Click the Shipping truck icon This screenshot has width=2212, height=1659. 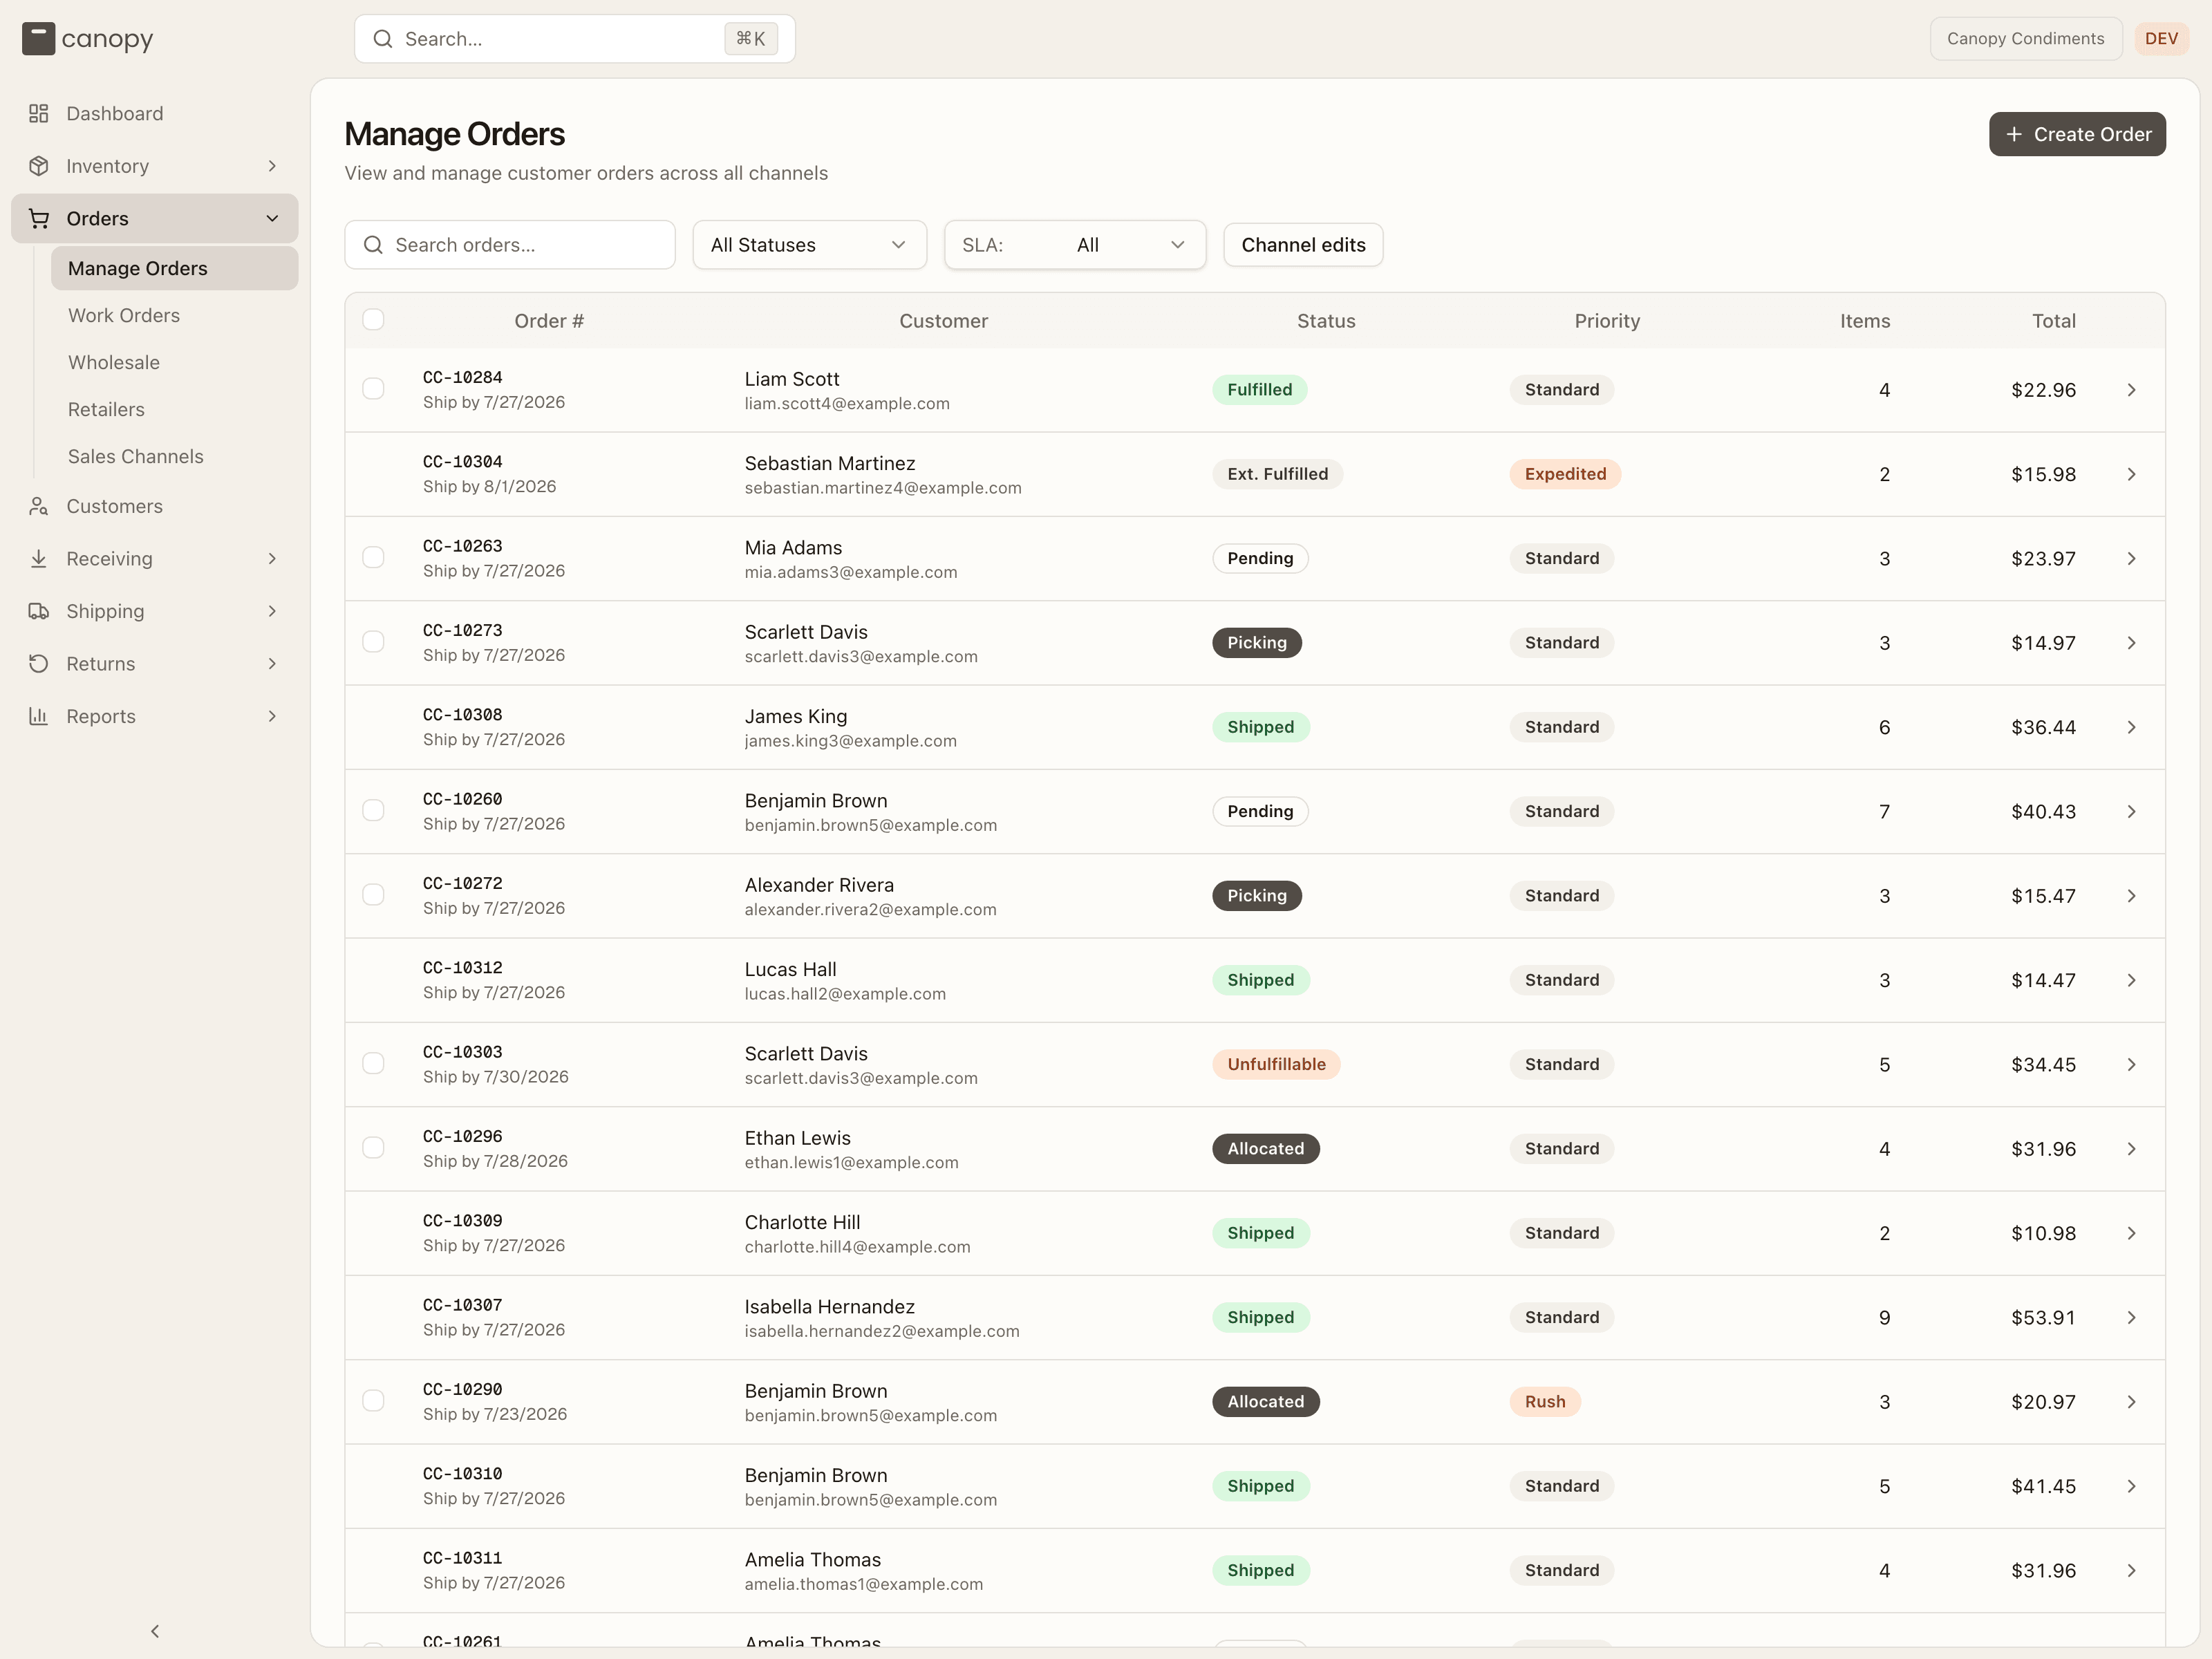coord(39,612)
